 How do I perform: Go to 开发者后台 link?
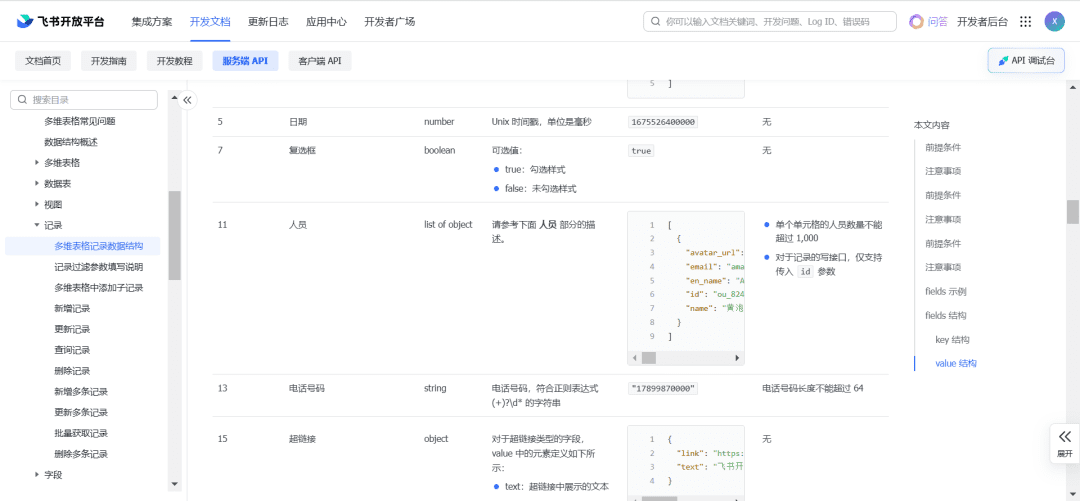982,21
